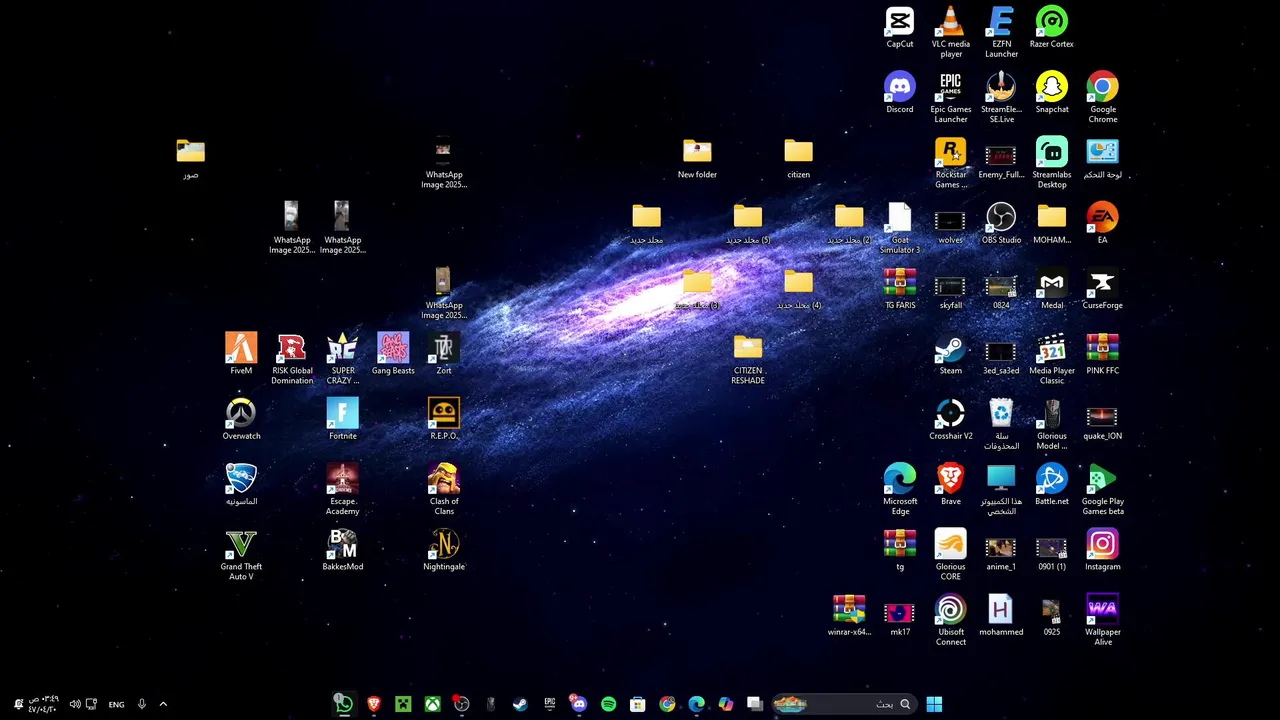Select the StreamElements SE.Live icon

(x=1001, y=97)
